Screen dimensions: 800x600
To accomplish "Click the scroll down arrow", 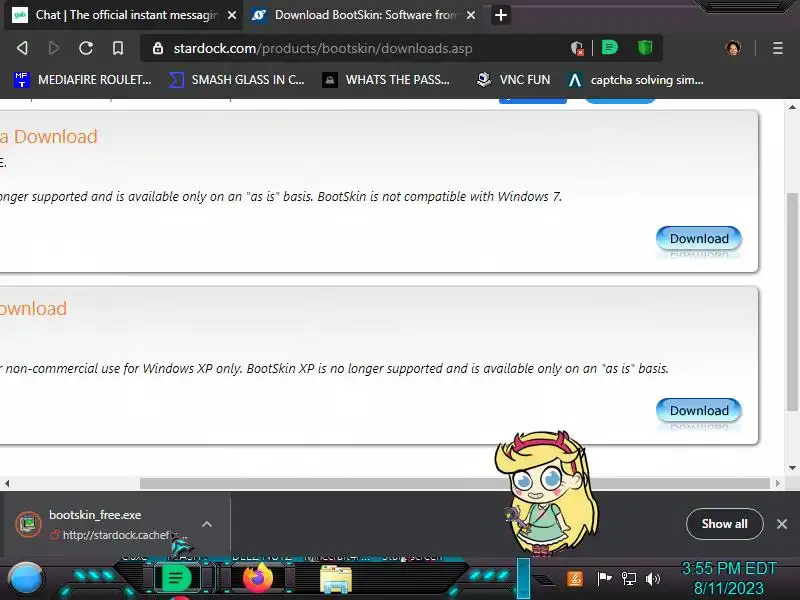I will click(x=792, y=467).
